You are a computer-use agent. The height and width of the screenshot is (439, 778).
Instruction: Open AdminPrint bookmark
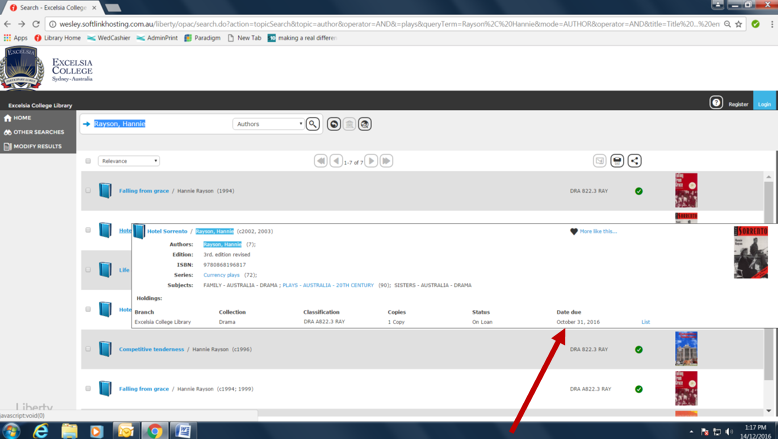pyautogui.click(x=157, y=38)
